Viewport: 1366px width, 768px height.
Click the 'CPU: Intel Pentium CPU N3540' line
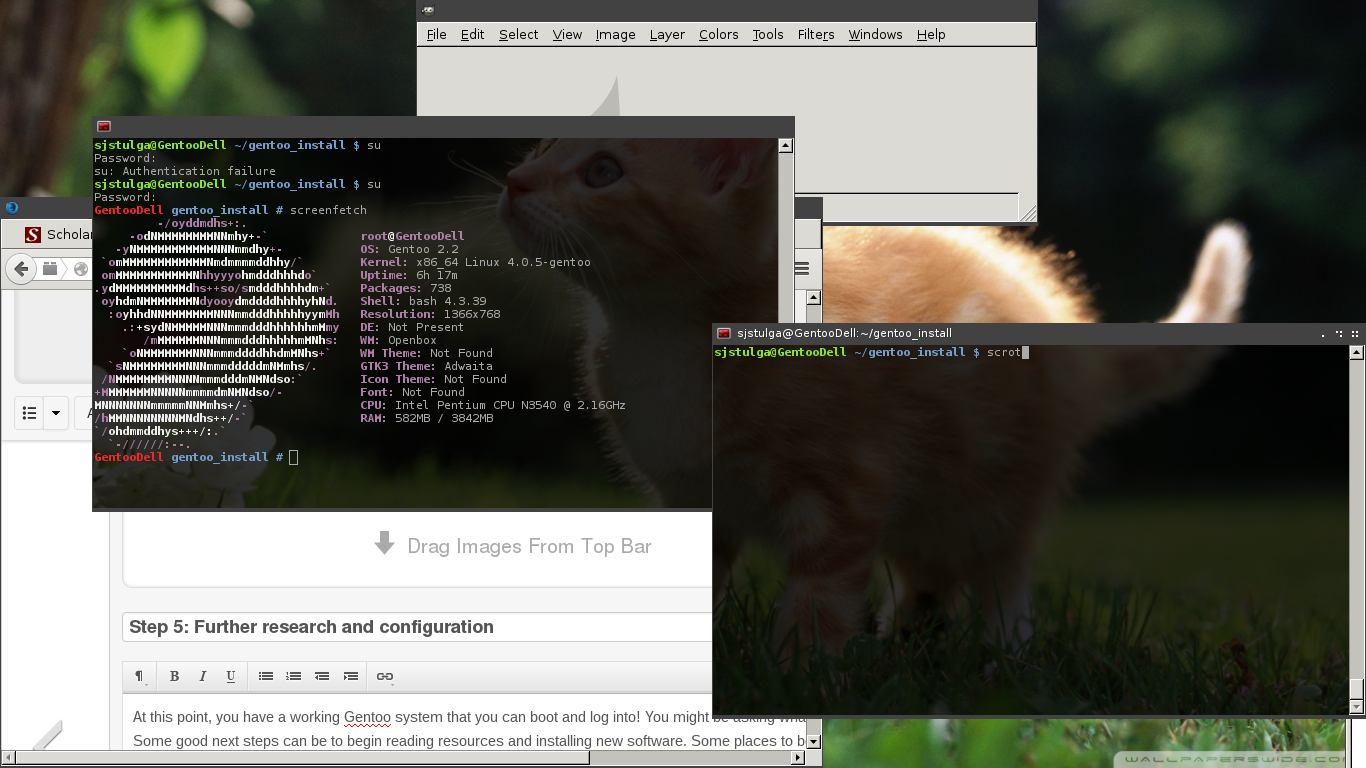[x=493, y=405]
